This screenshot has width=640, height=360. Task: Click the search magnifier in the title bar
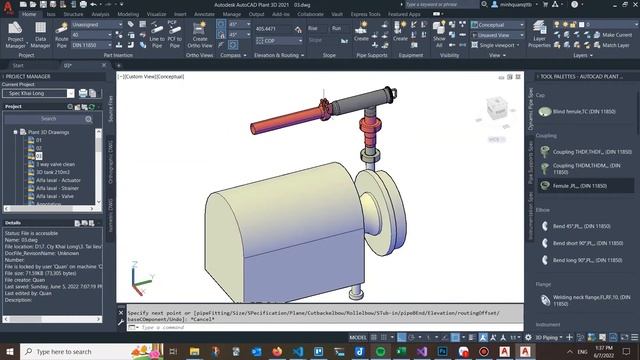(484, 4)
